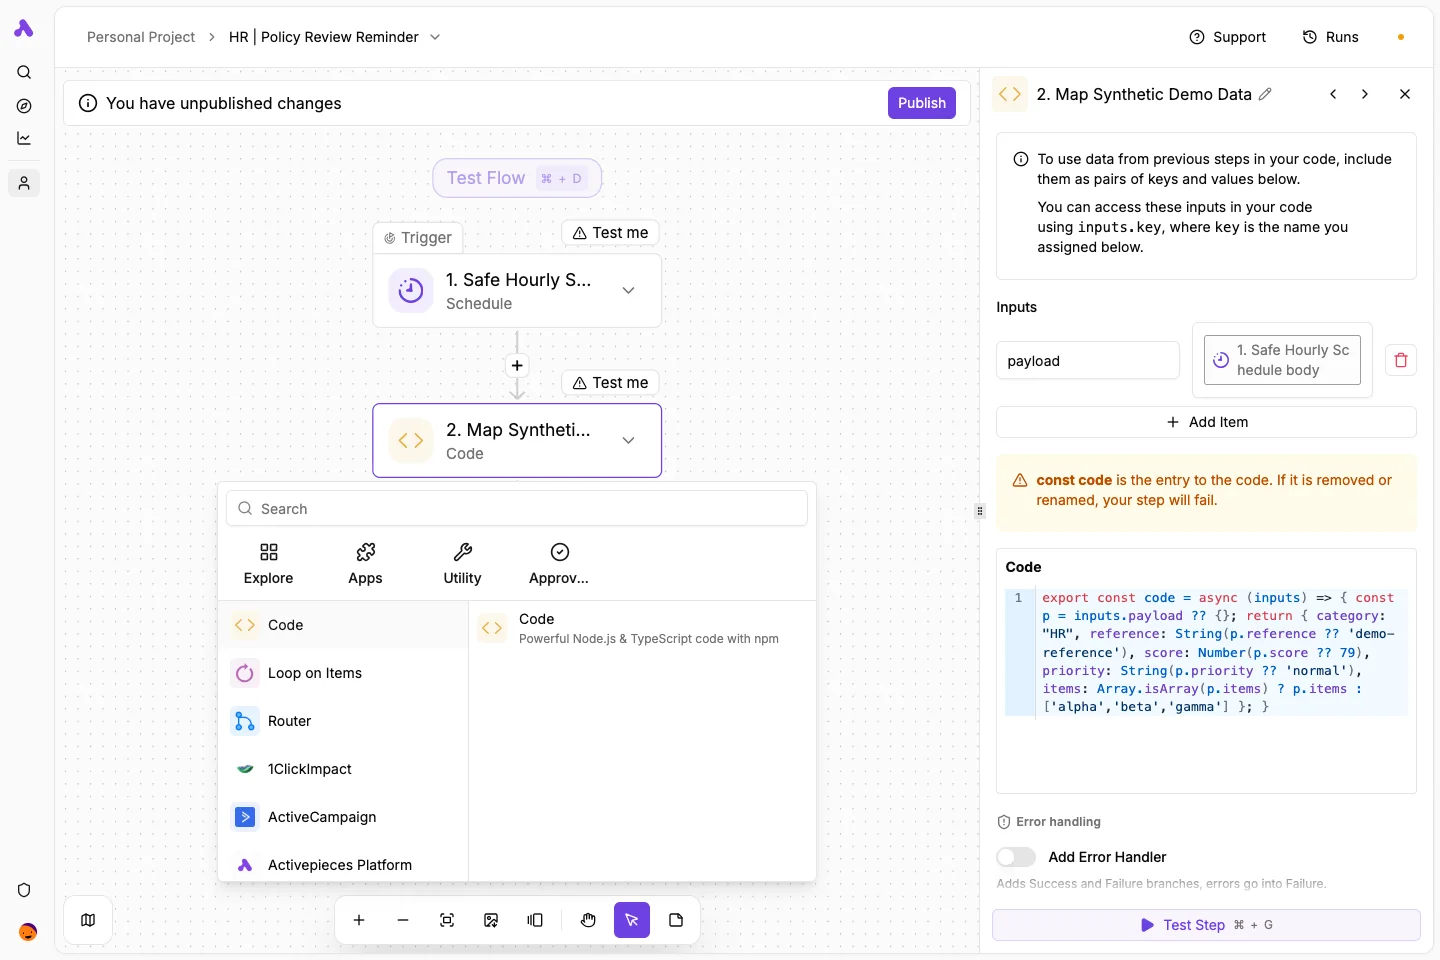Click the piece Search field
Viewport: 1440px width, 960px height.
(517, 508)
